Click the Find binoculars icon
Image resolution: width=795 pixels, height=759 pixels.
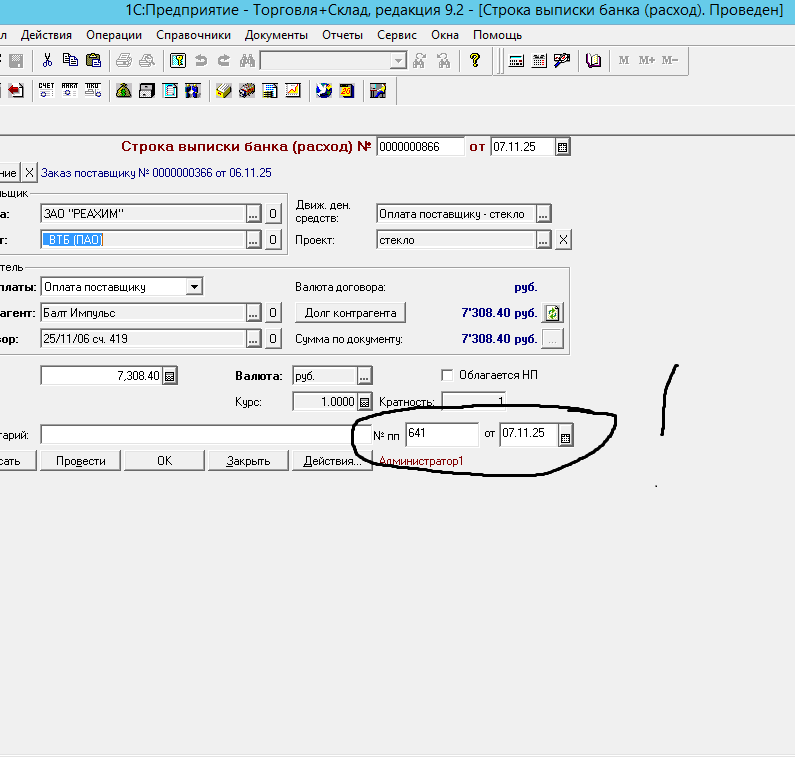(x=247, y=61)
